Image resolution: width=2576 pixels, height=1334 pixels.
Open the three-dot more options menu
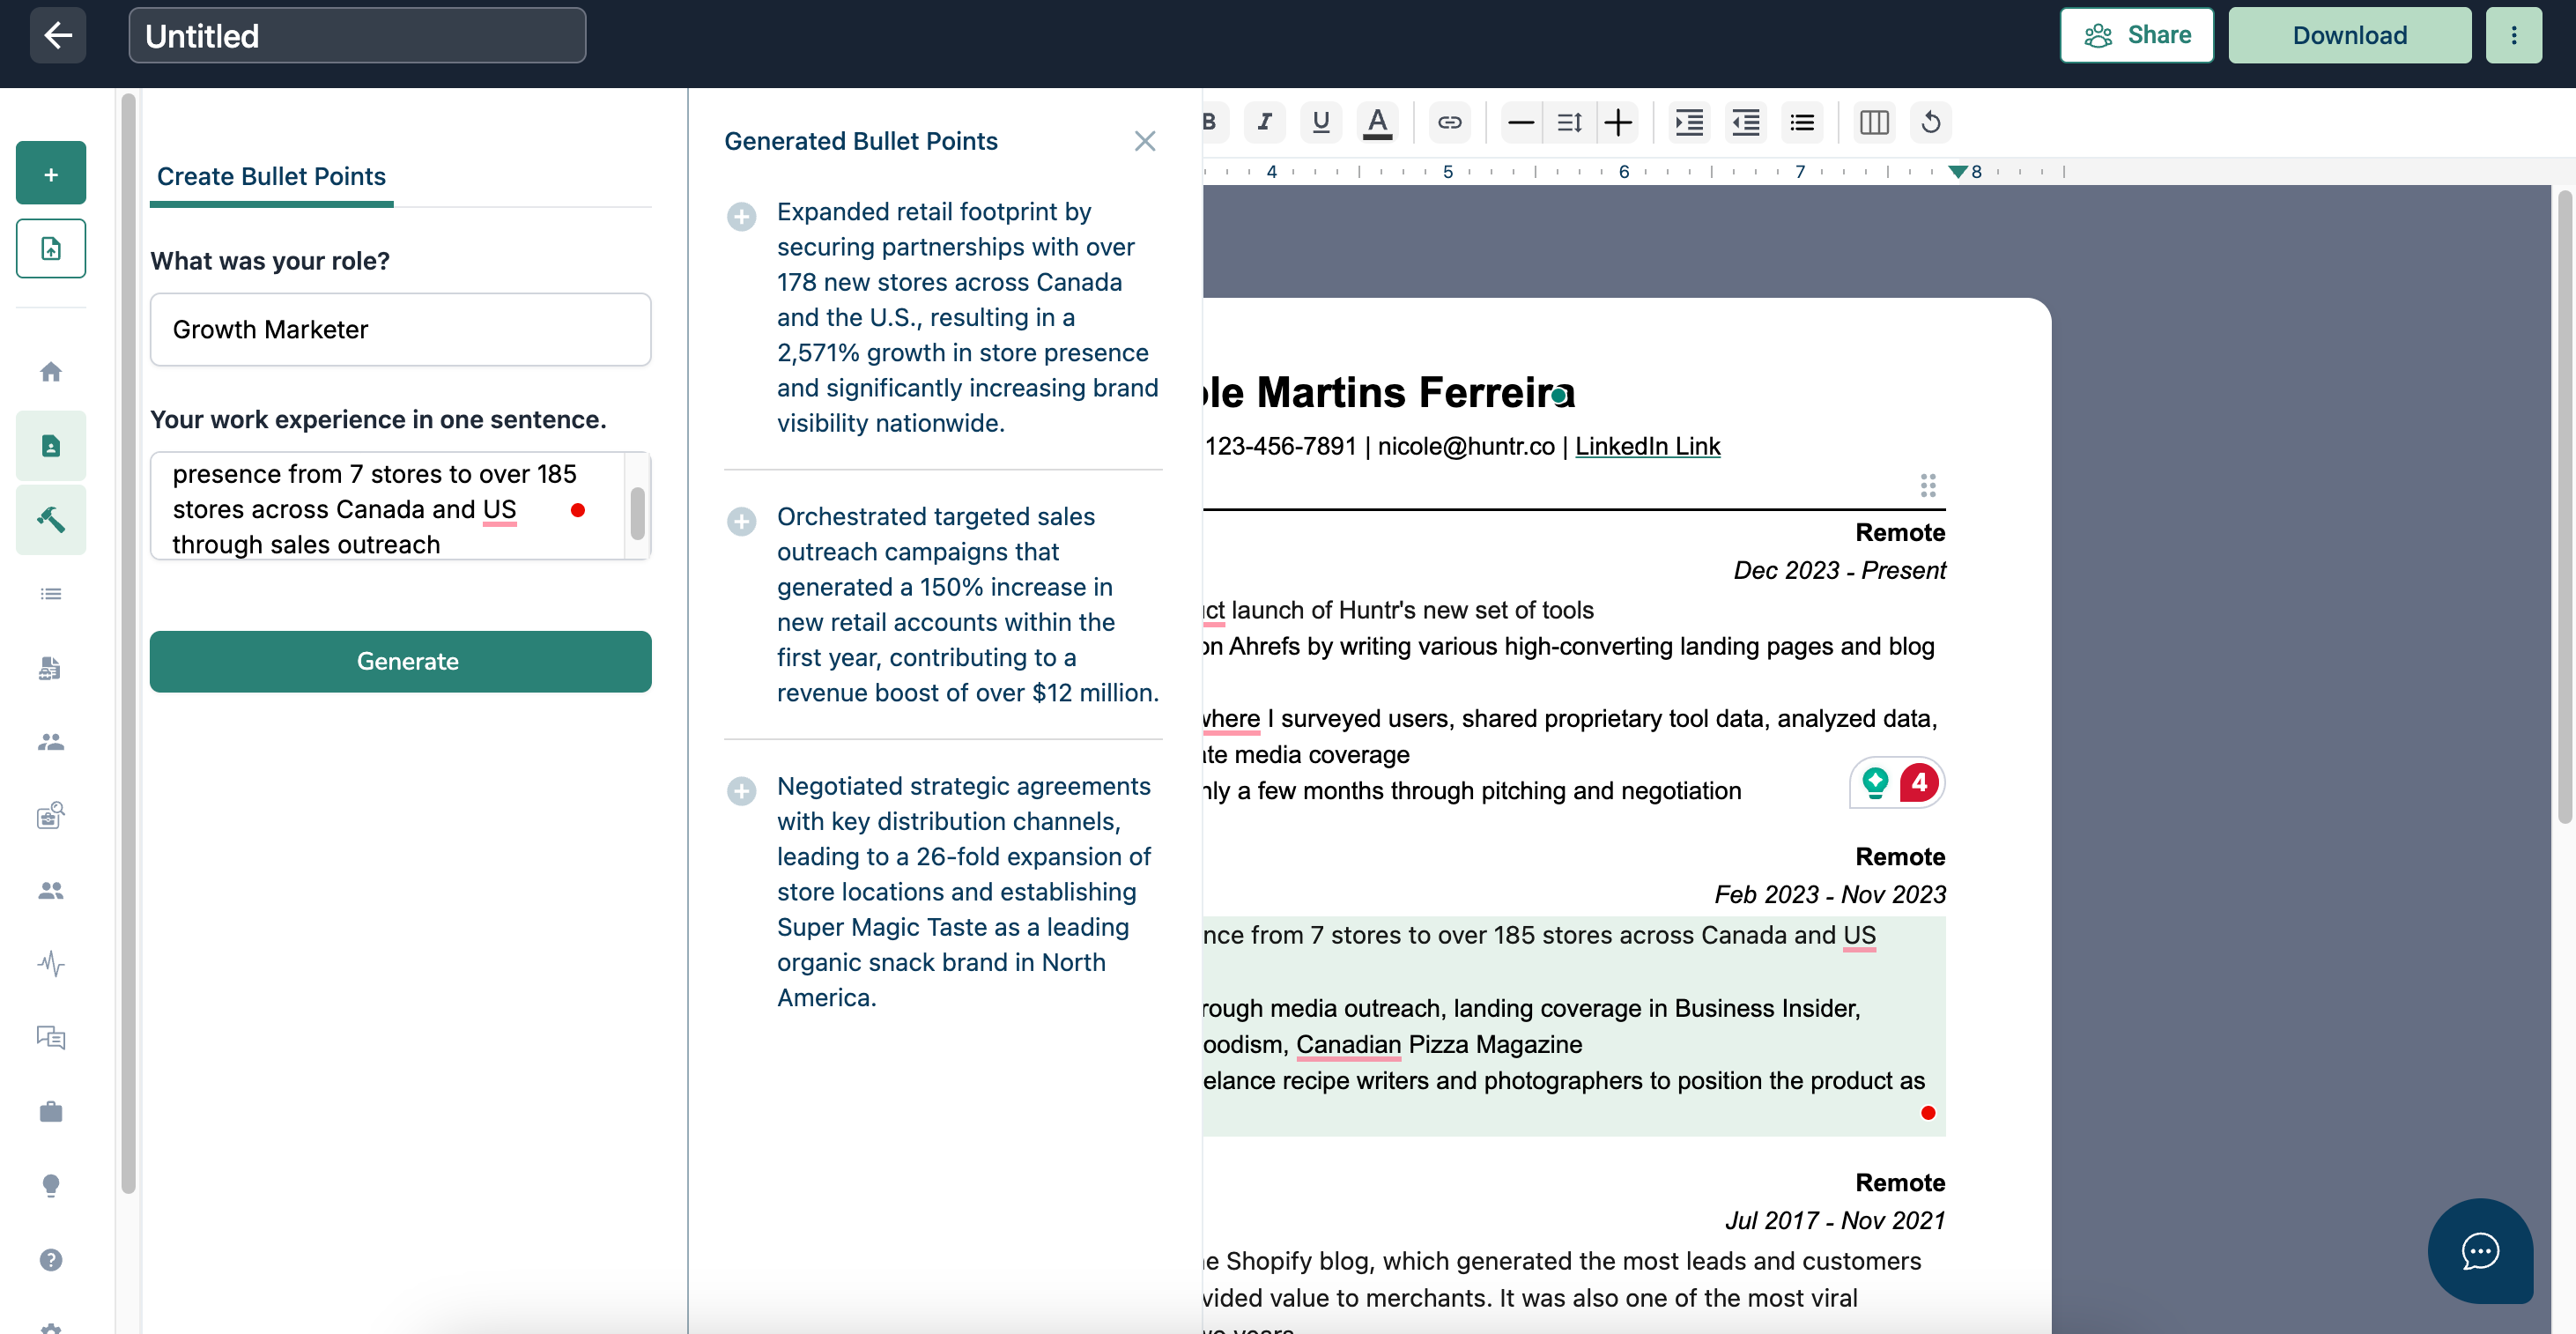pos(2513,36)
